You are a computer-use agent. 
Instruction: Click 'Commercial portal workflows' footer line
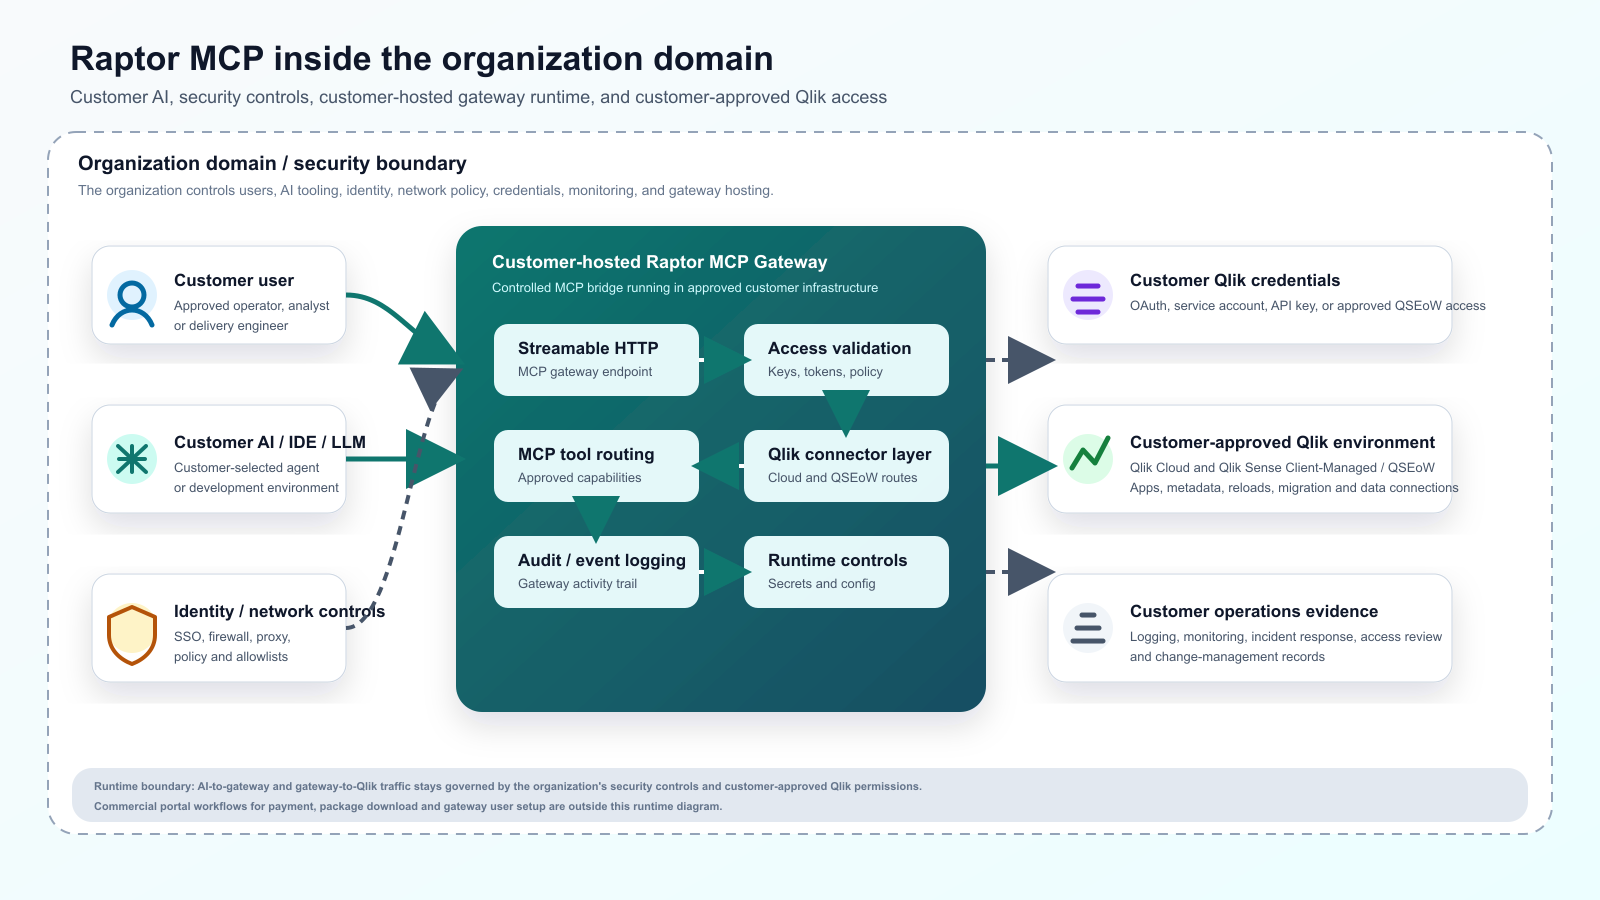(x=408, y=806)
